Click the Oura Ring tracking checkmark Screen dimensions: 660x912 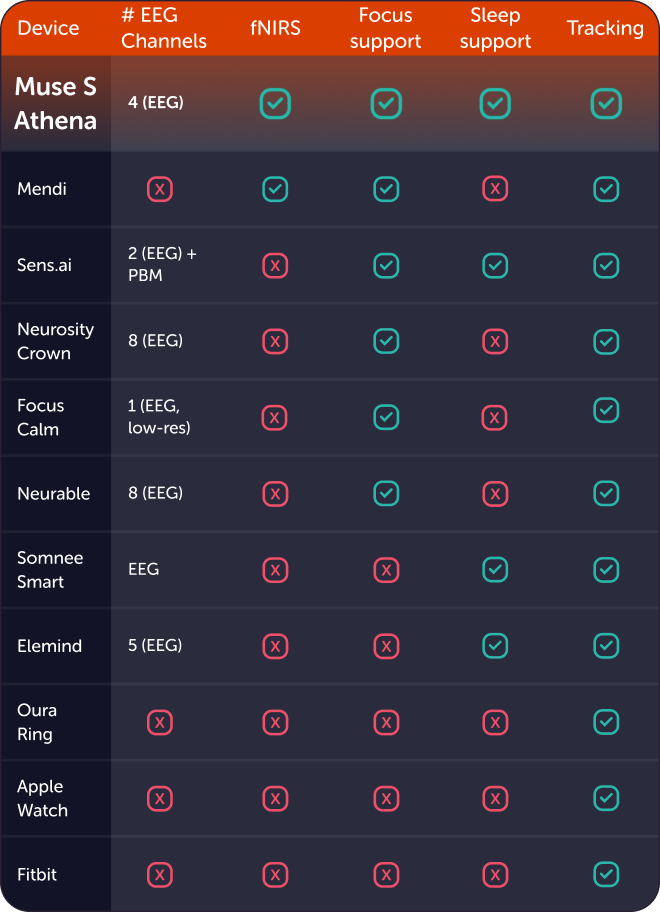click(606, 722)
